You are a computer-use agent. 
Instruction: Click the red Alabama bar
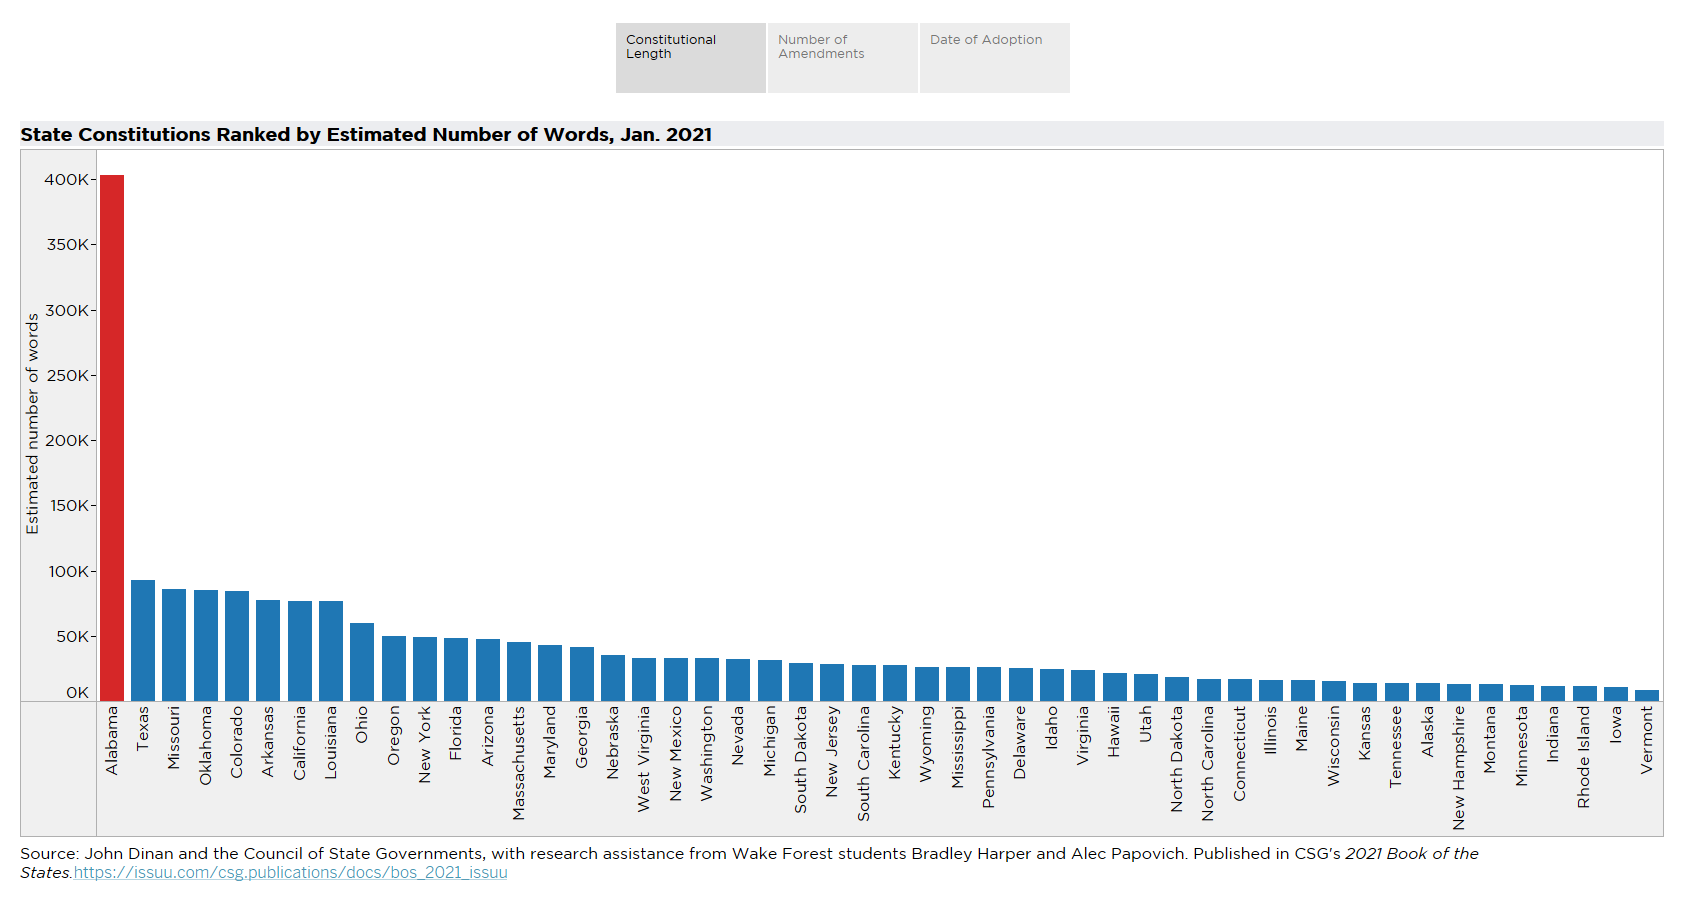click(x=112, y=438)
